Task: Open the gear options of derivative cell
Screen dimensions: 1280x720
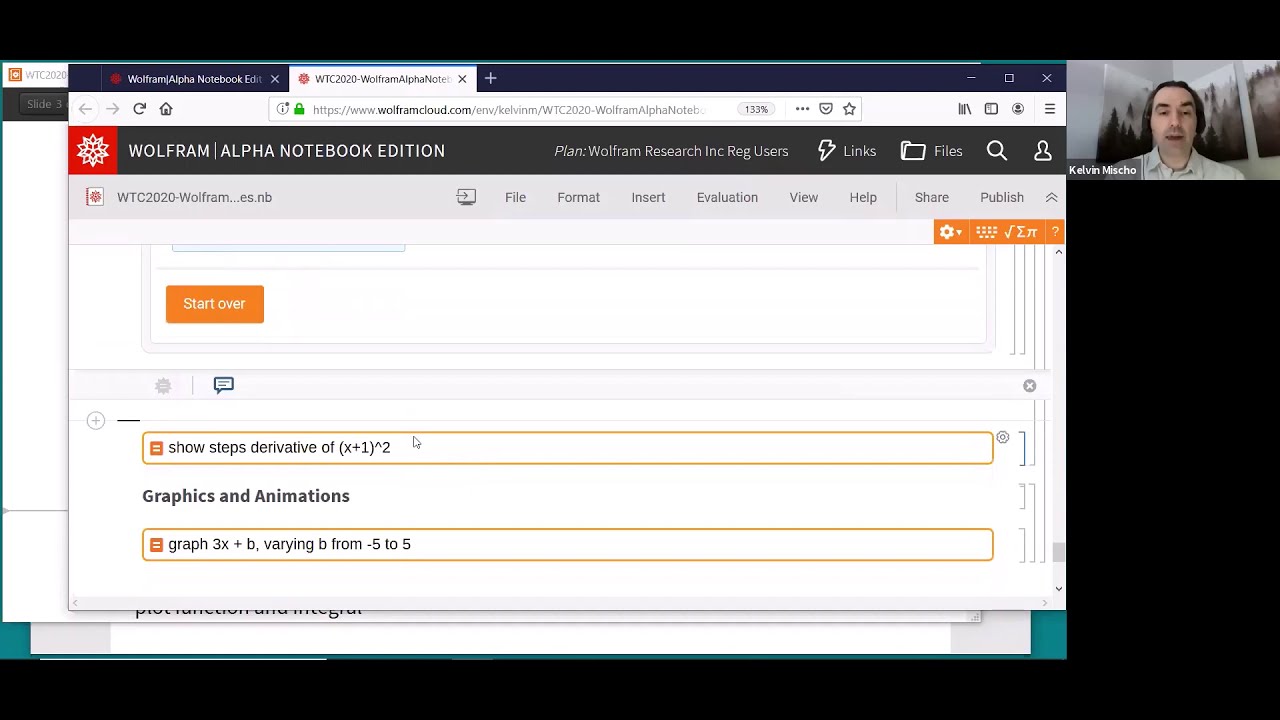Action: coord(1002,438)
